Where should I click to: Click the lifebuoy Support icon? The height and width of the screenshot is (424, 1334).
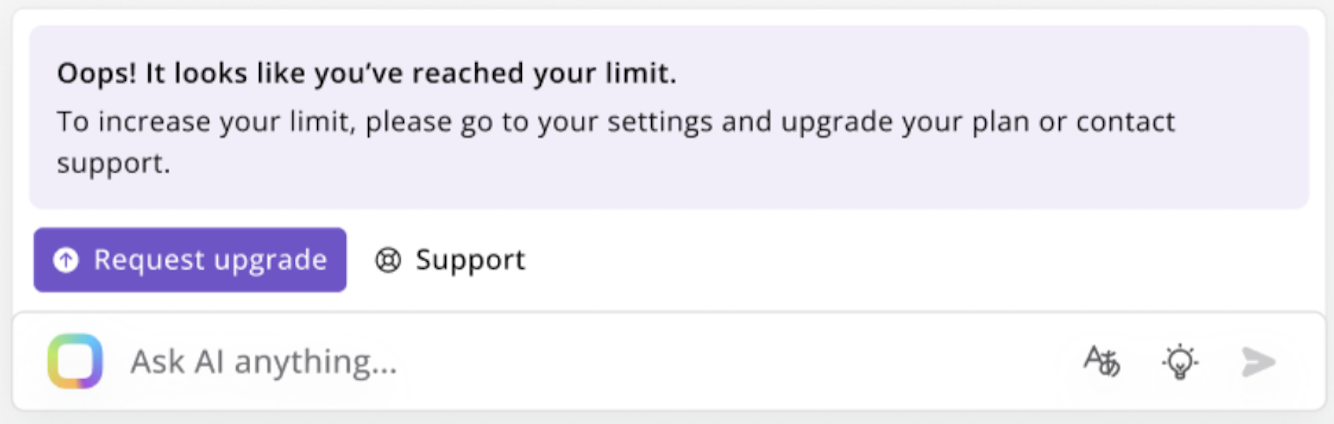point(388,260)
